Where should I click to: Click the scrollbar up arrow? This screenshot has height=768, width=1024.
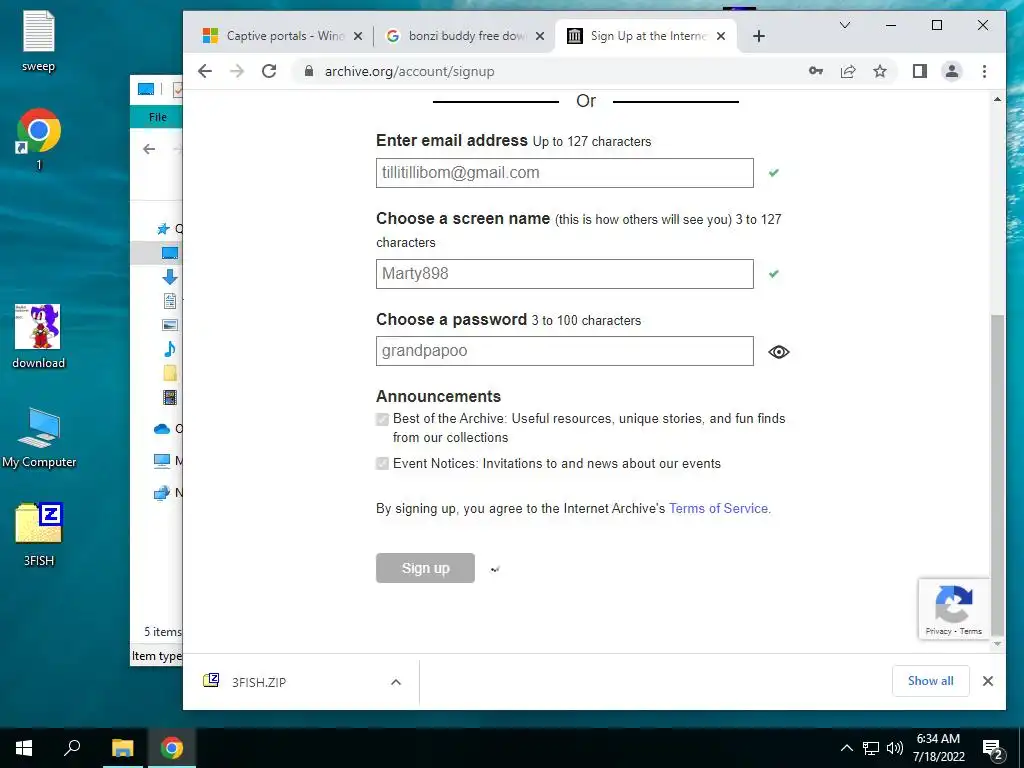coord(997,99)
